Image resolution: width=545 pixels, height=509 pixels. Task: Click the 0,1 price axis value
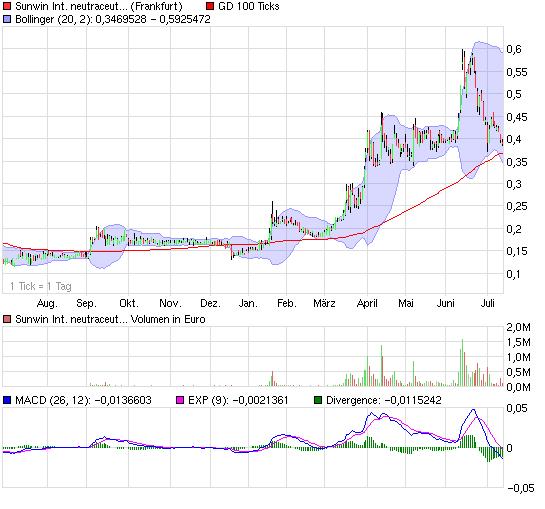[513, 274]
